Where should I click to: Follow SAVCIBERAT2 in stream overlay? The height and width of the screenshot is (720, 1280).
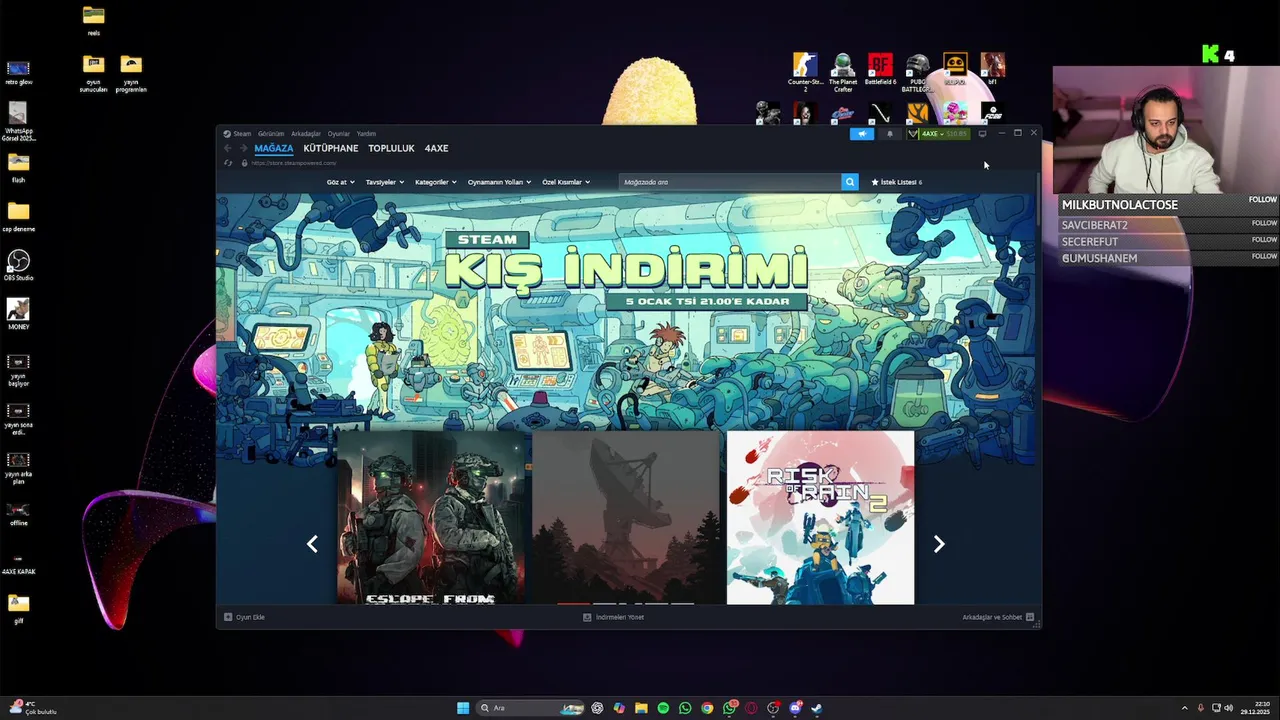(x=1264, y=223)
